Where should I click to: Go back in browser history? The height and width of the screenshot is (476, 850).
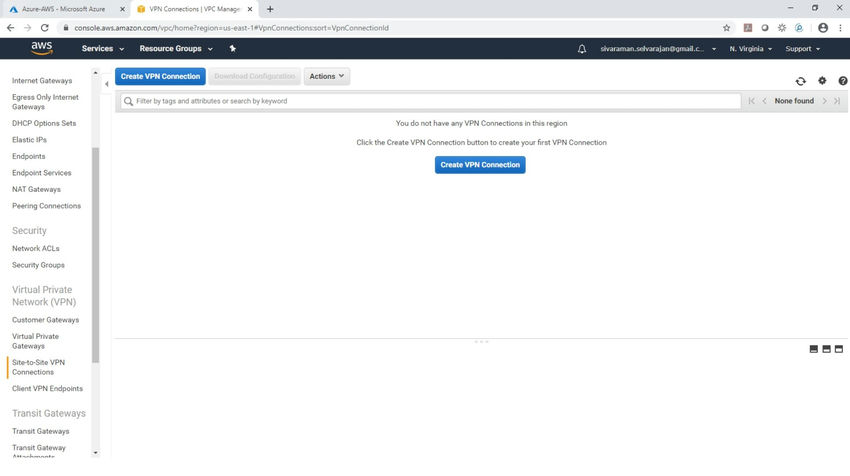tap(10, 28)
